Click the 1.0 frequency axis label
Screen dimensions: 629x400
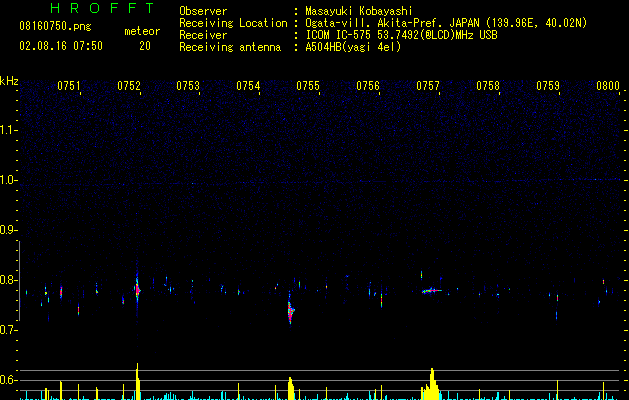(x=8, y=180)
